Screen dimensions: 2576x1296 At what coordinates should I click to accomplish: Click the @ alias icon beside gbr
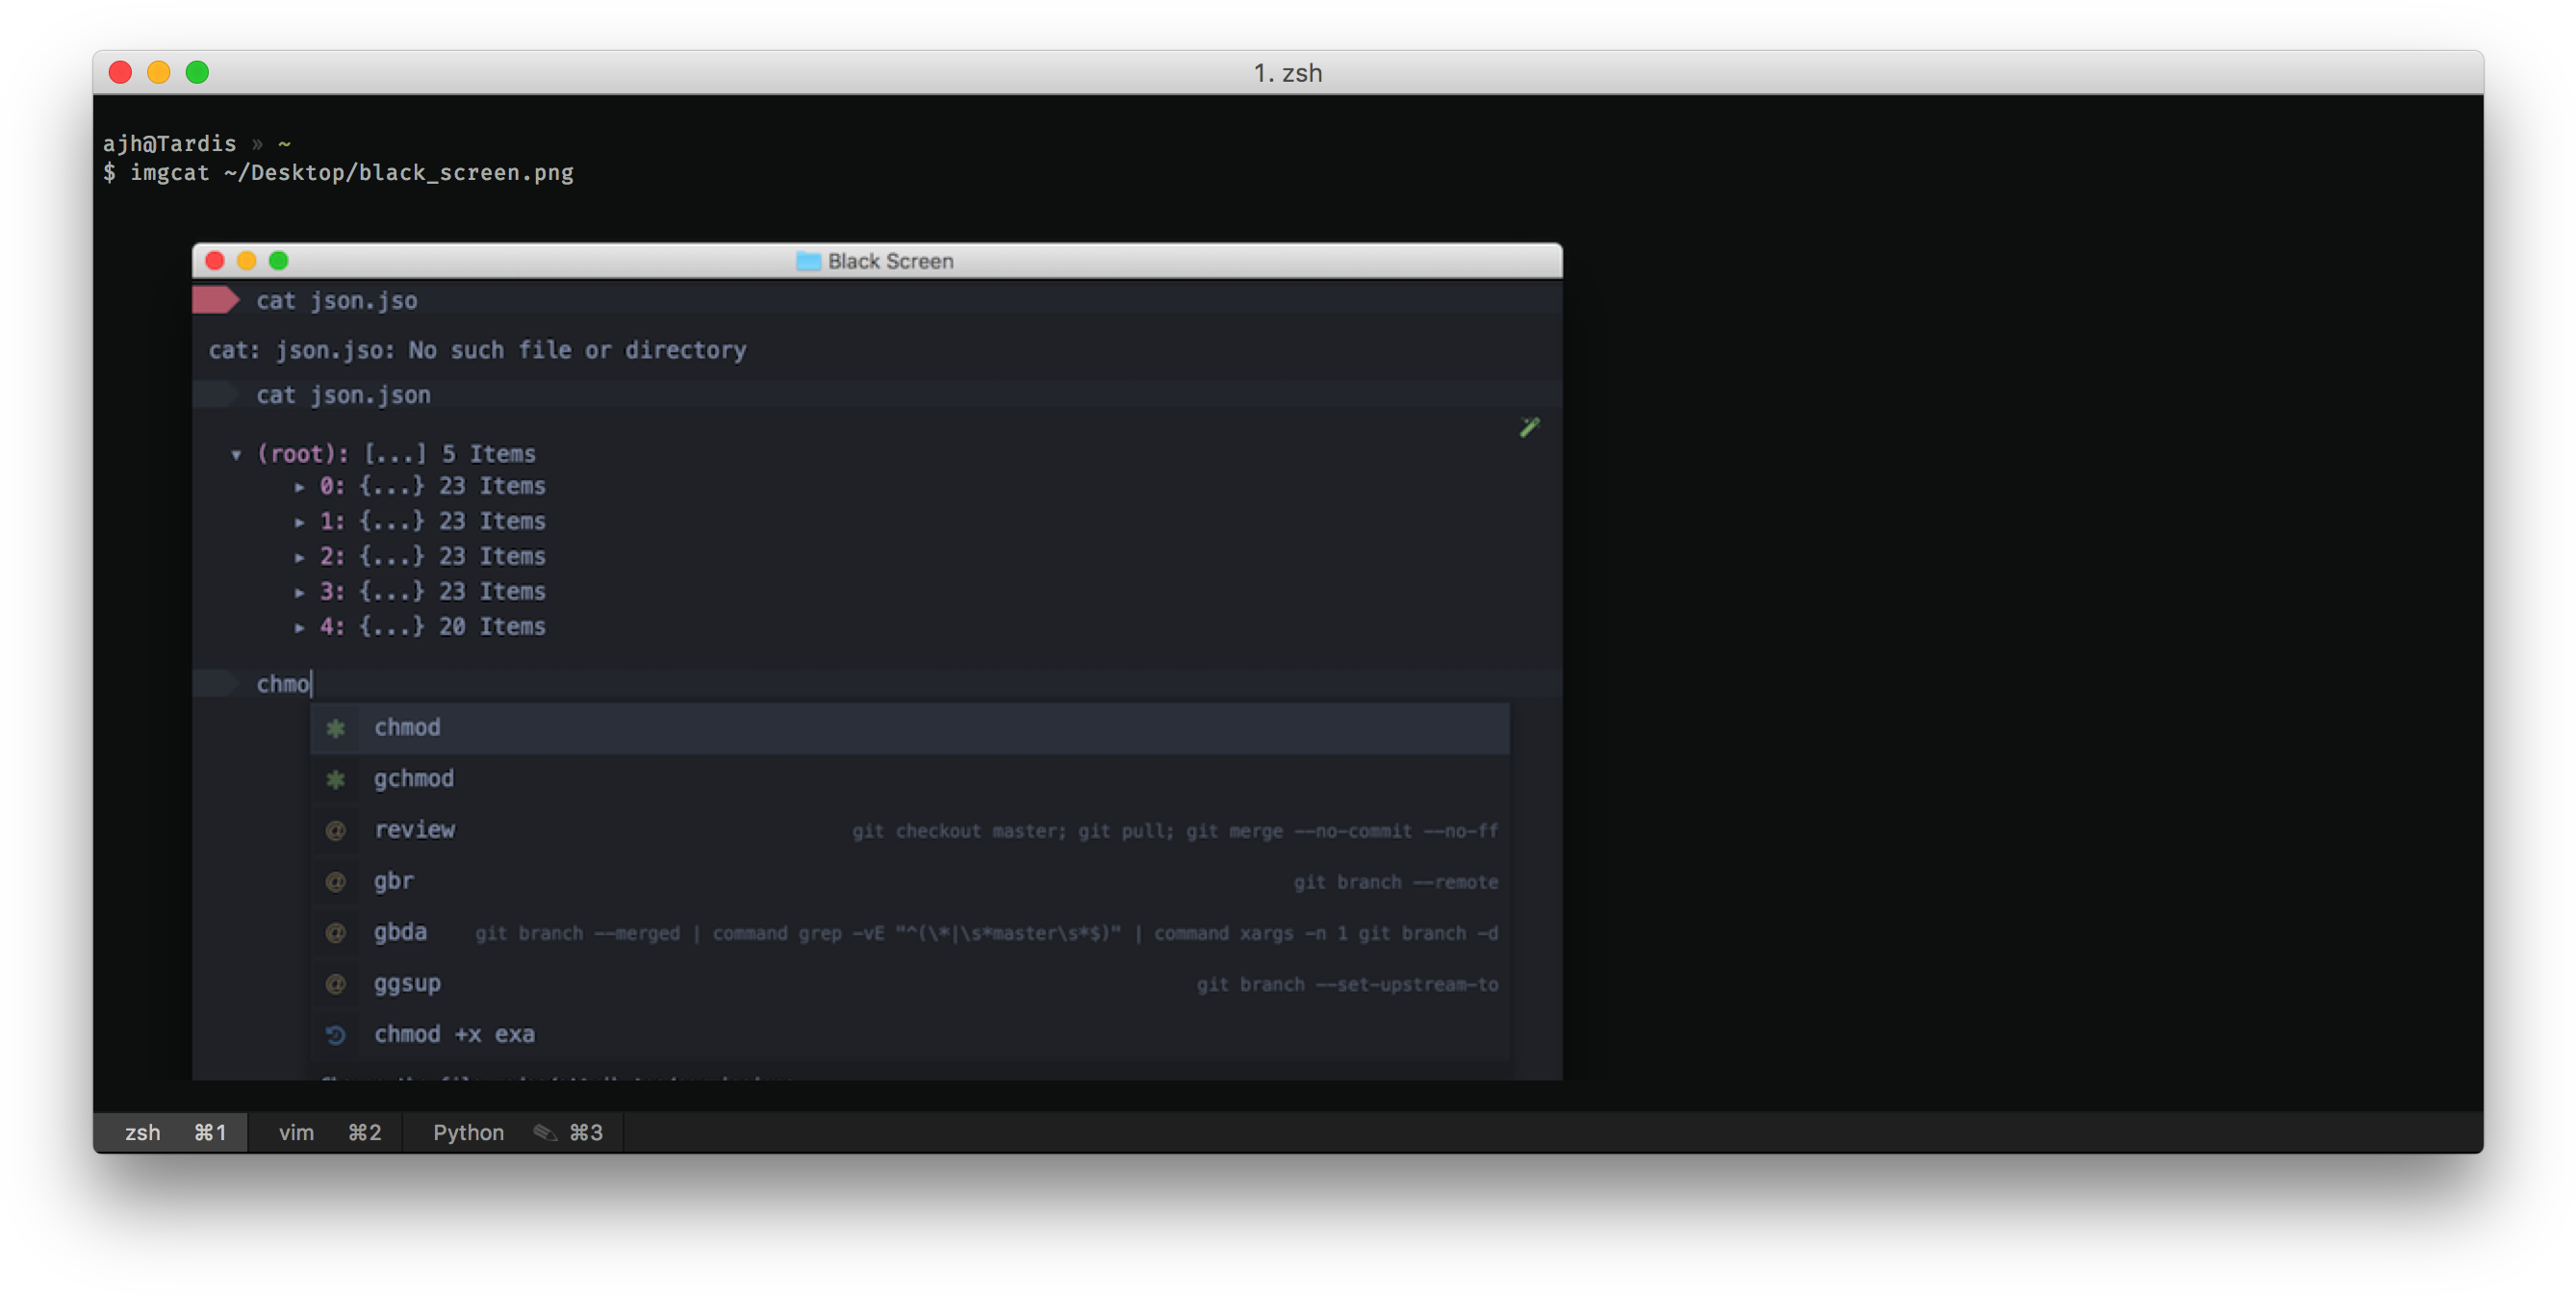(335, 881)
